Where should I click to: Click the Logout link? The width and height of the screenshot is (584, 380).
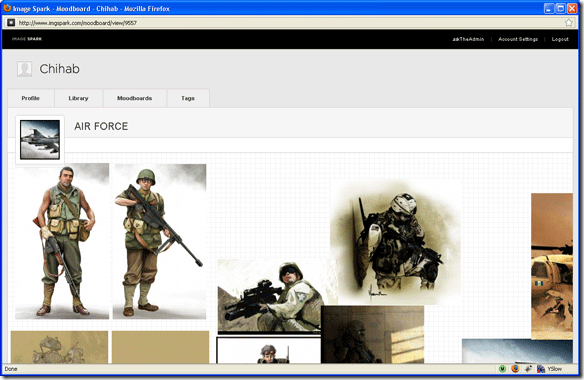(560, 39)
